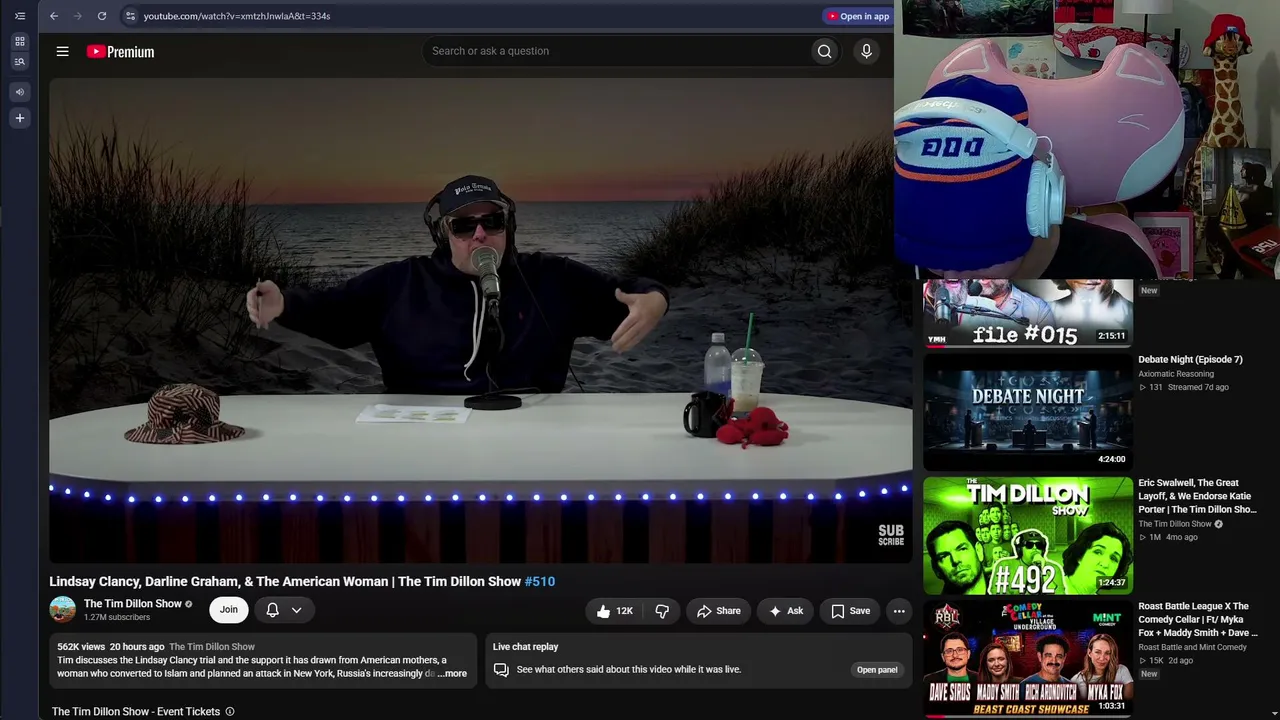Click the speaker icon in browser sidebar

click(19, 92)
